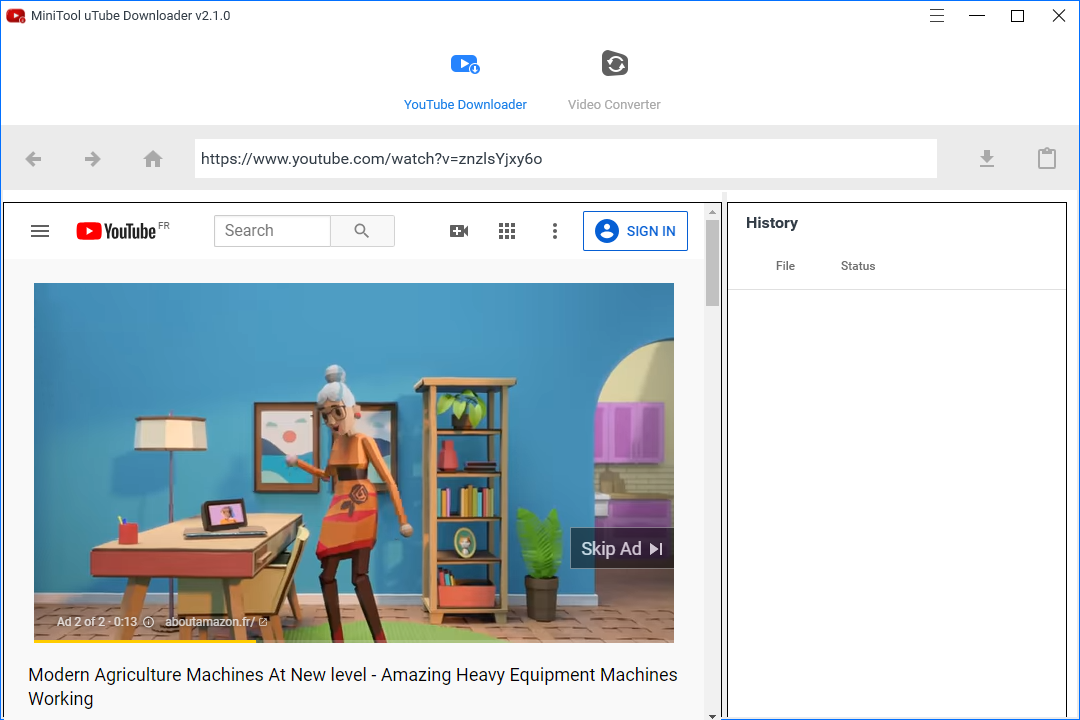Skip the ad with Skip Ad button
The height and width of the screenshot is (720, 1080).
tap(622, 548)
